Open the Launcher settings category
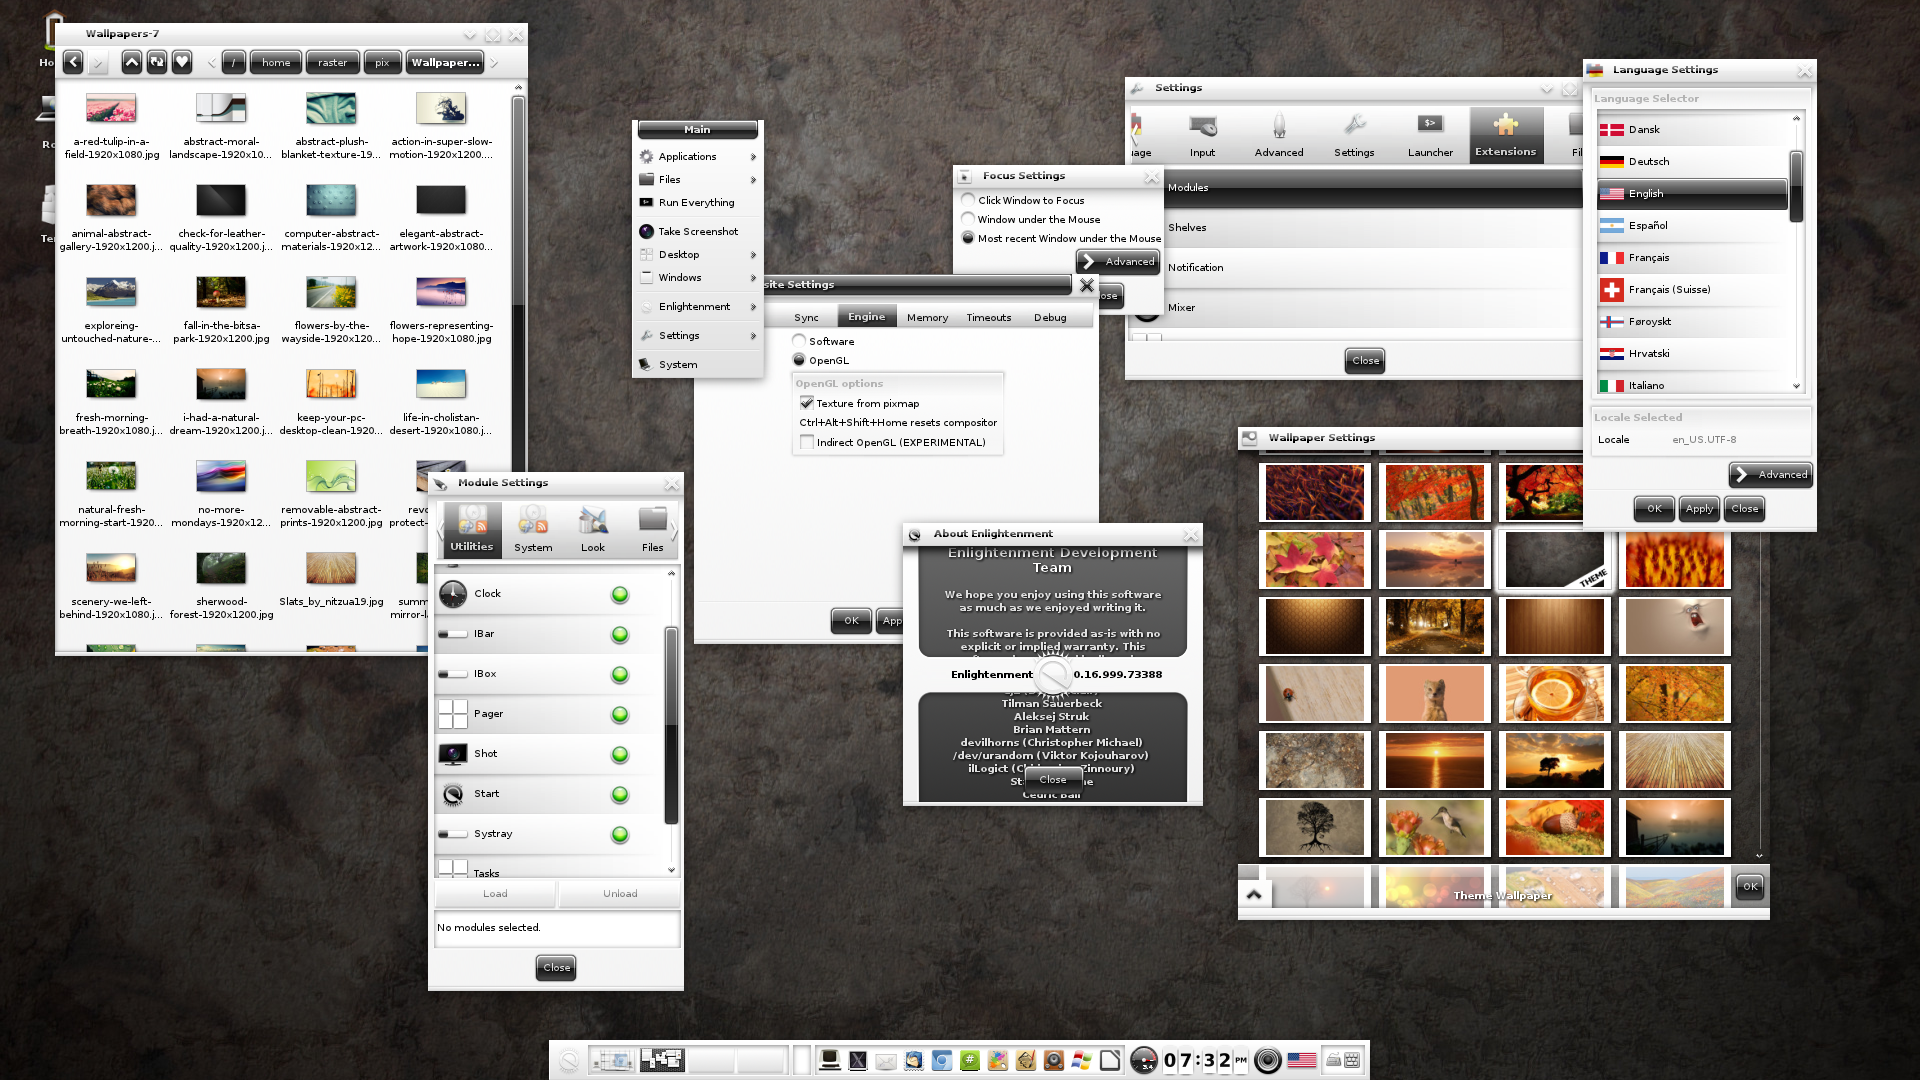Screen dimensions: 1920x1080 1430,135
